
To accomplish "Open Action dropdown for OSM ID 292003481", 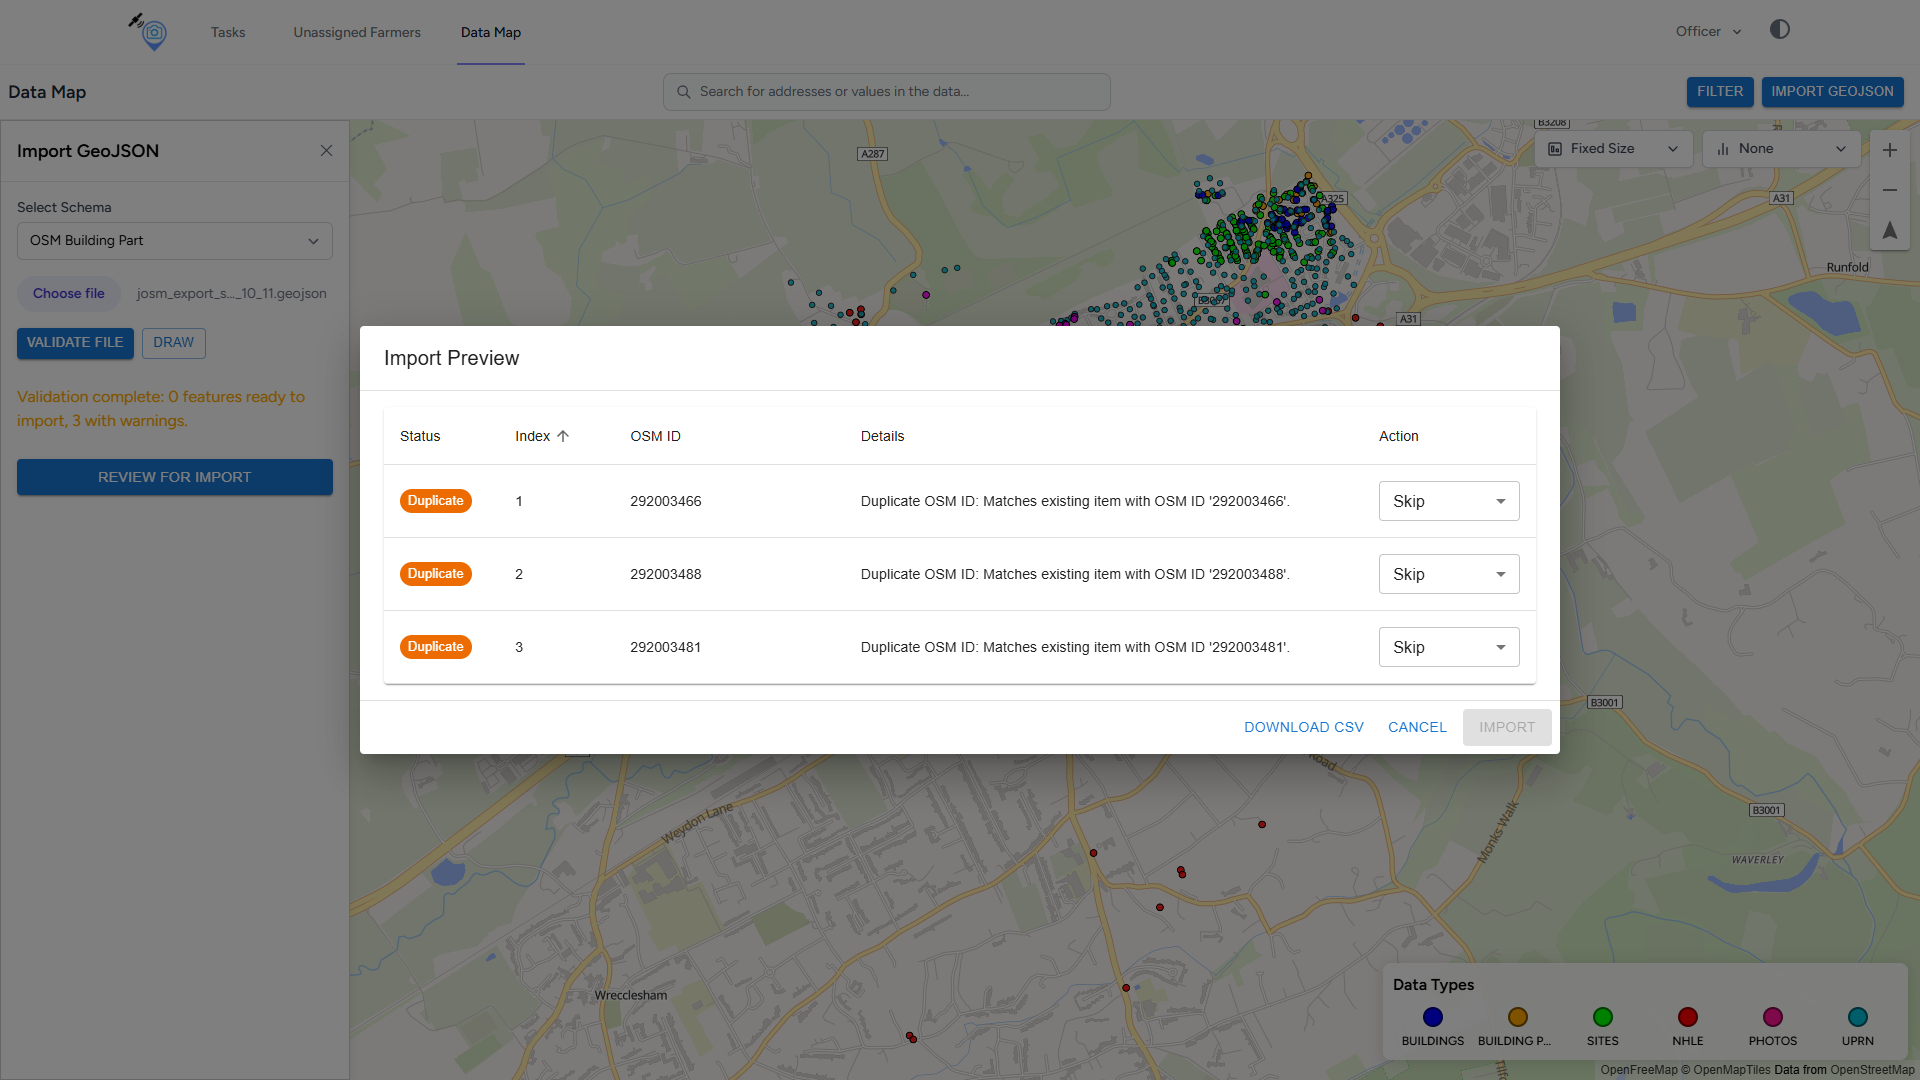I will point(1448,647).
